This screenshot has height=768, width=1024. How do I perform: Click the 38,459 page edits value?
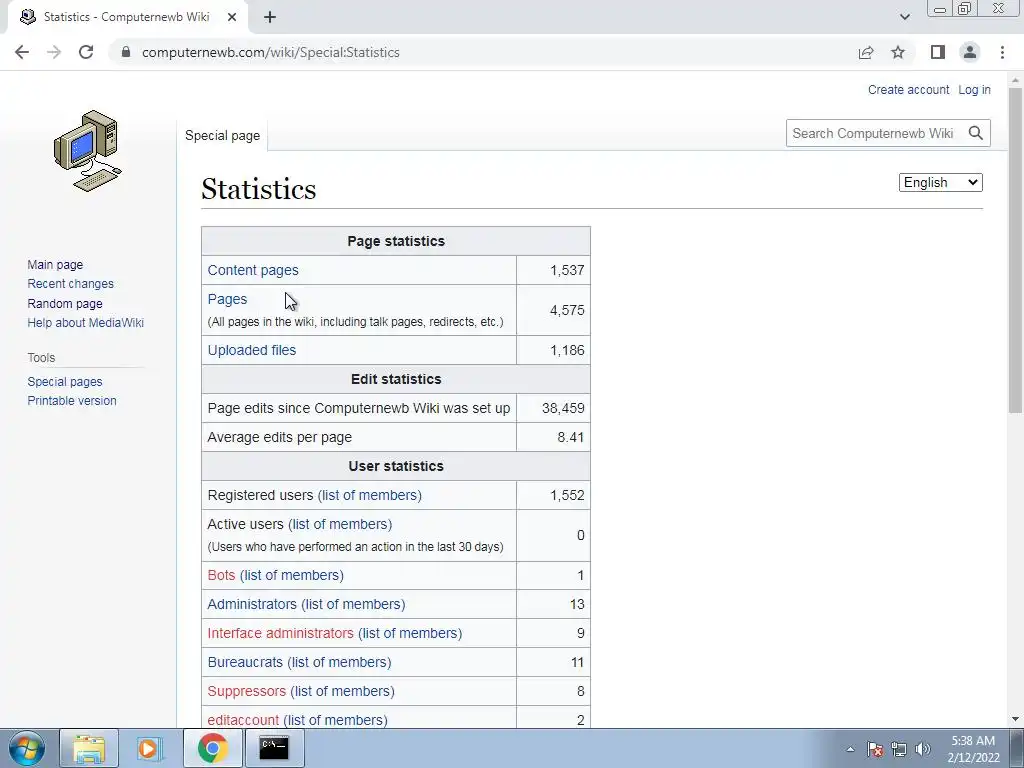[x=563, y=408]
